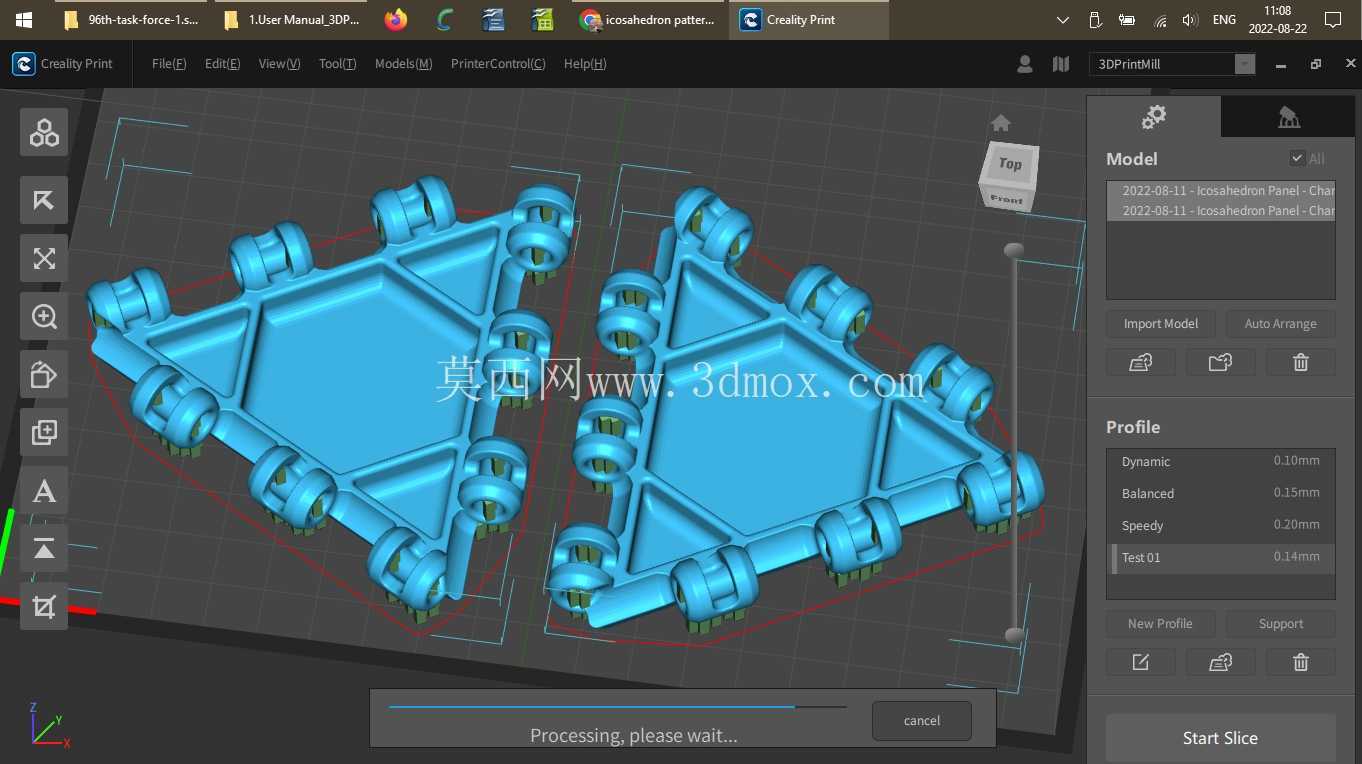The height and width of the screenshot is (764, 1362).
Task: Click the ENG language indicator
Action: click(1223, 20)
